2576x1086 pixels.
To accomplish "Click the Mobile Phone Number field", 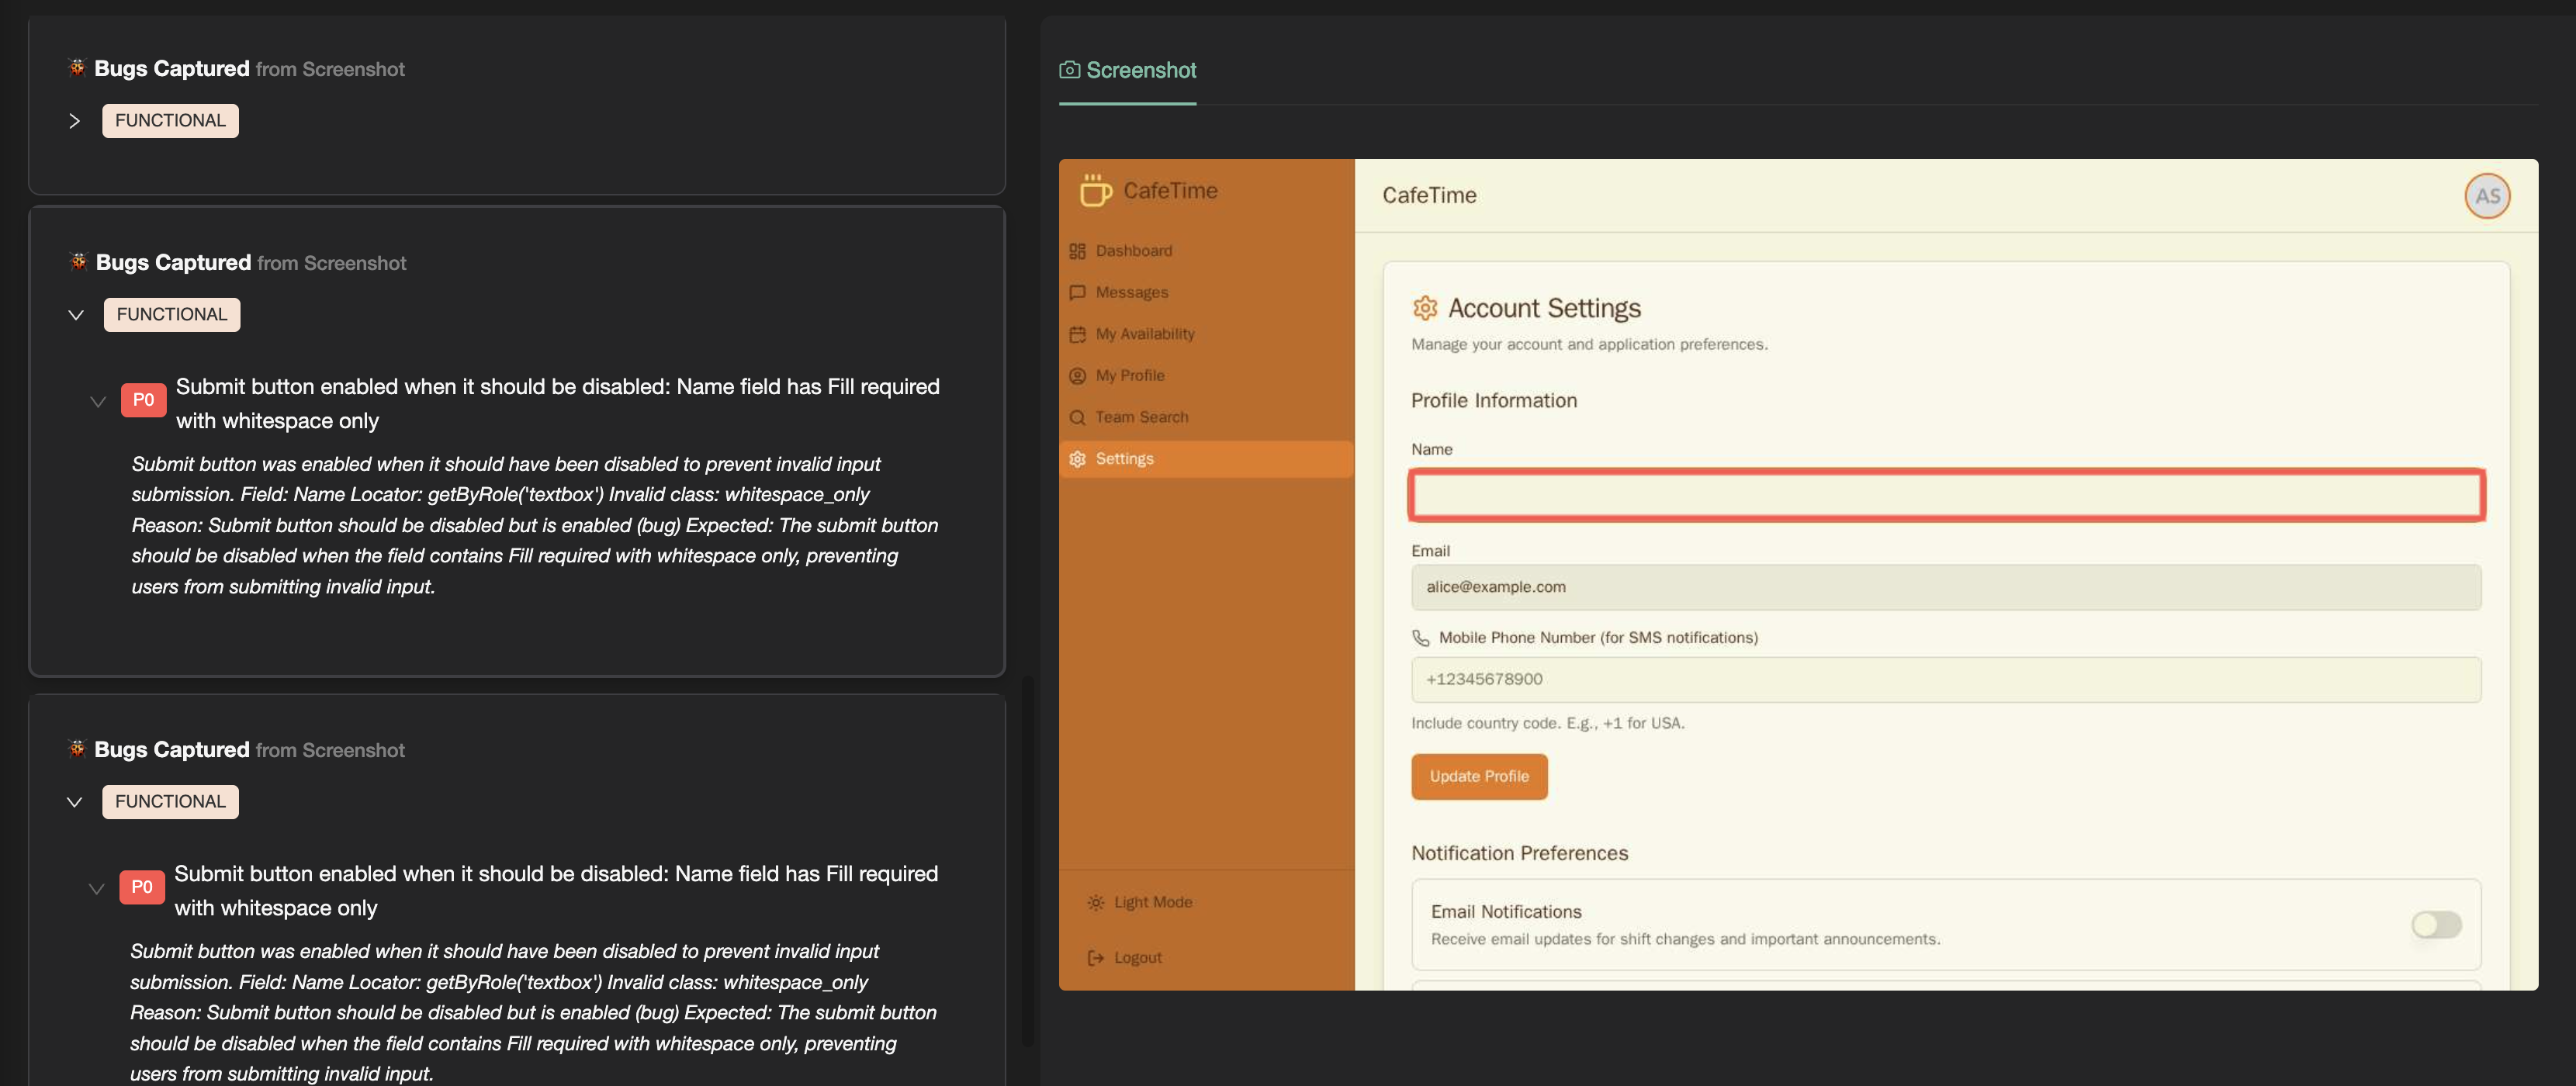I will point(1945,679).
